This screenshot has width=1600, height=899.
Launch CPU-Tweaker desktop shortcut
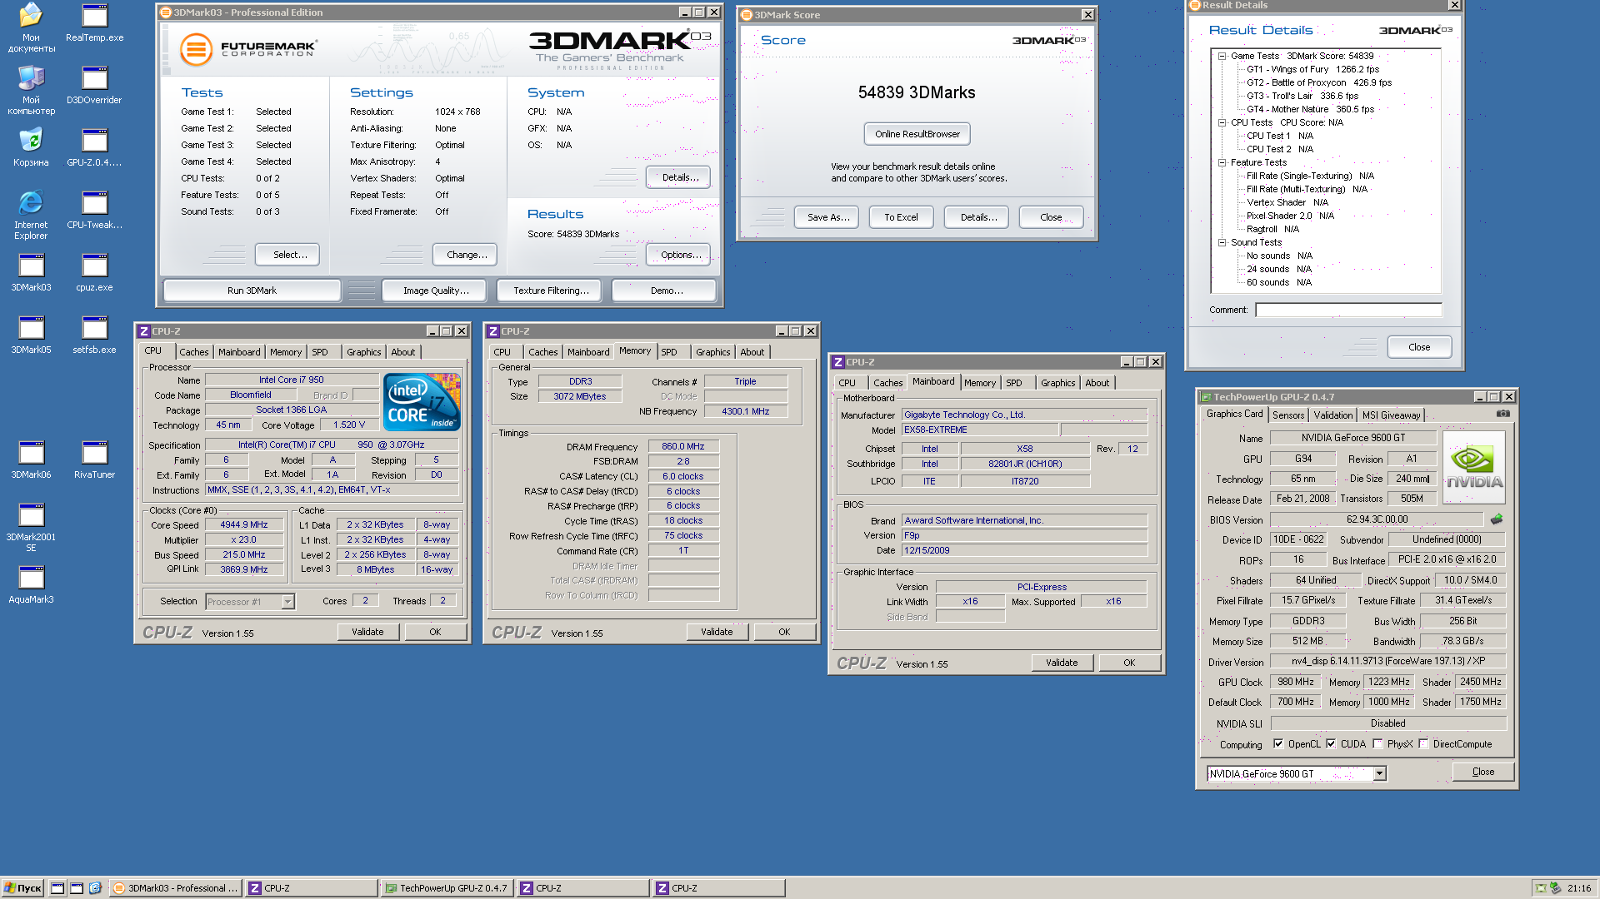[95, 211]
